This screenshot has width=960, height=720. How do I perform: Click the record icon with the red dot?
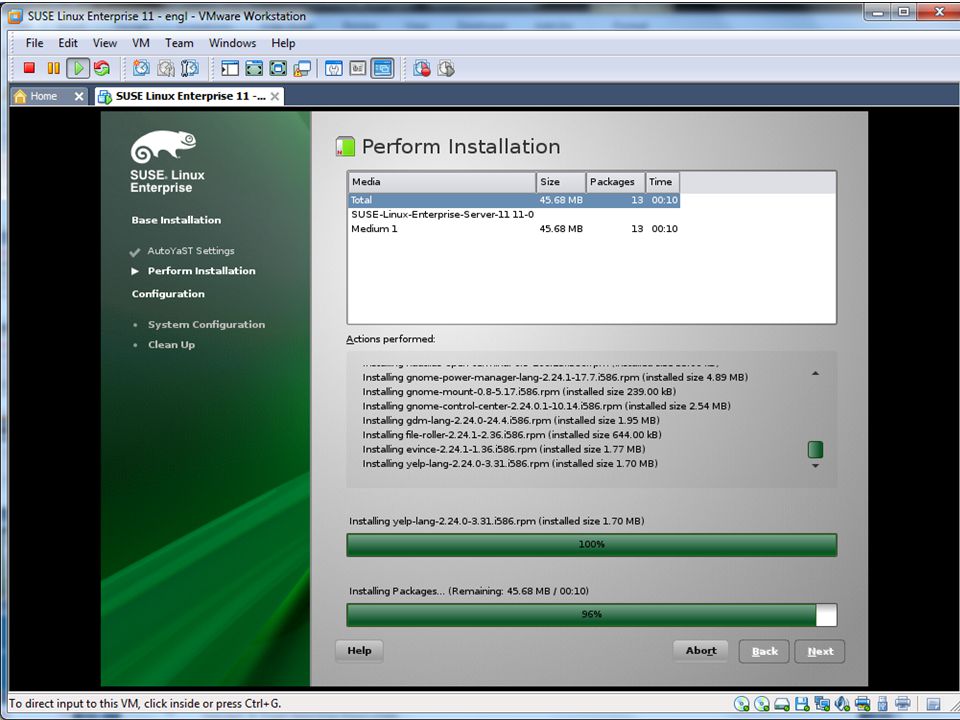pyautogui.click(x=422, y=68)
